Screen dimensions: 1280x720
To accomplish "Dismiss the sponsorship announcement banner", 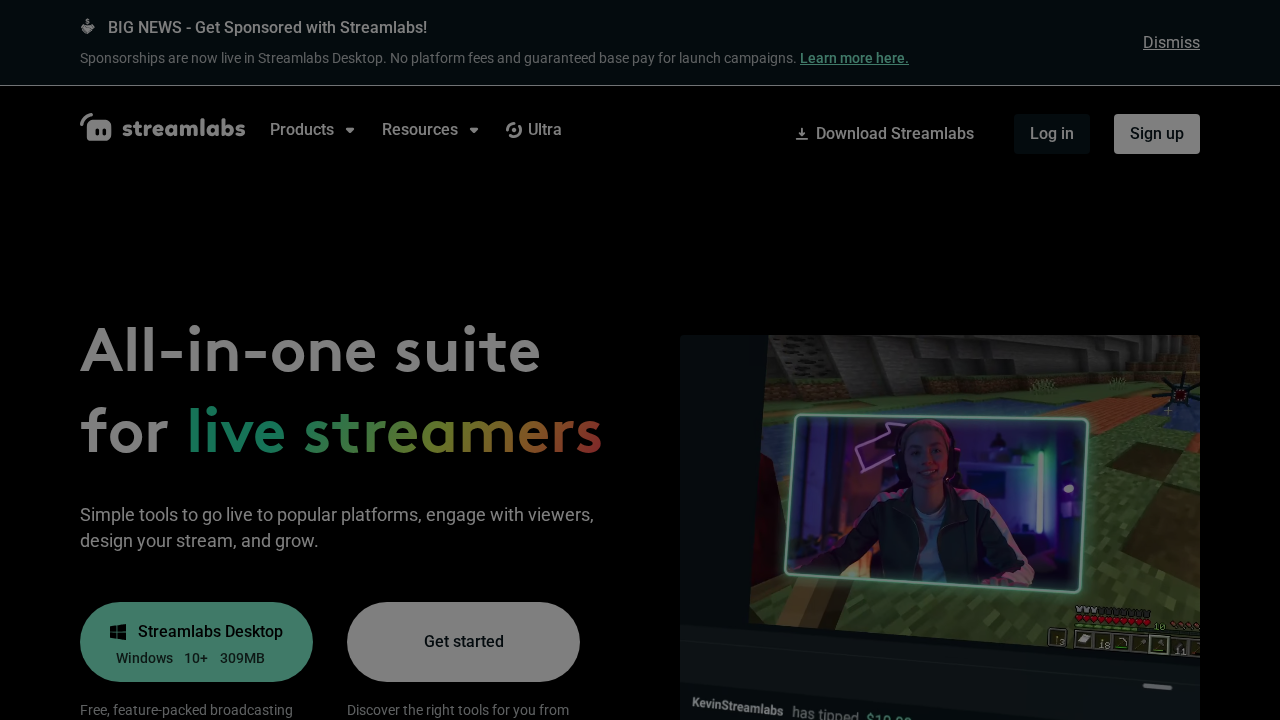I will (x=1171, y=41).
